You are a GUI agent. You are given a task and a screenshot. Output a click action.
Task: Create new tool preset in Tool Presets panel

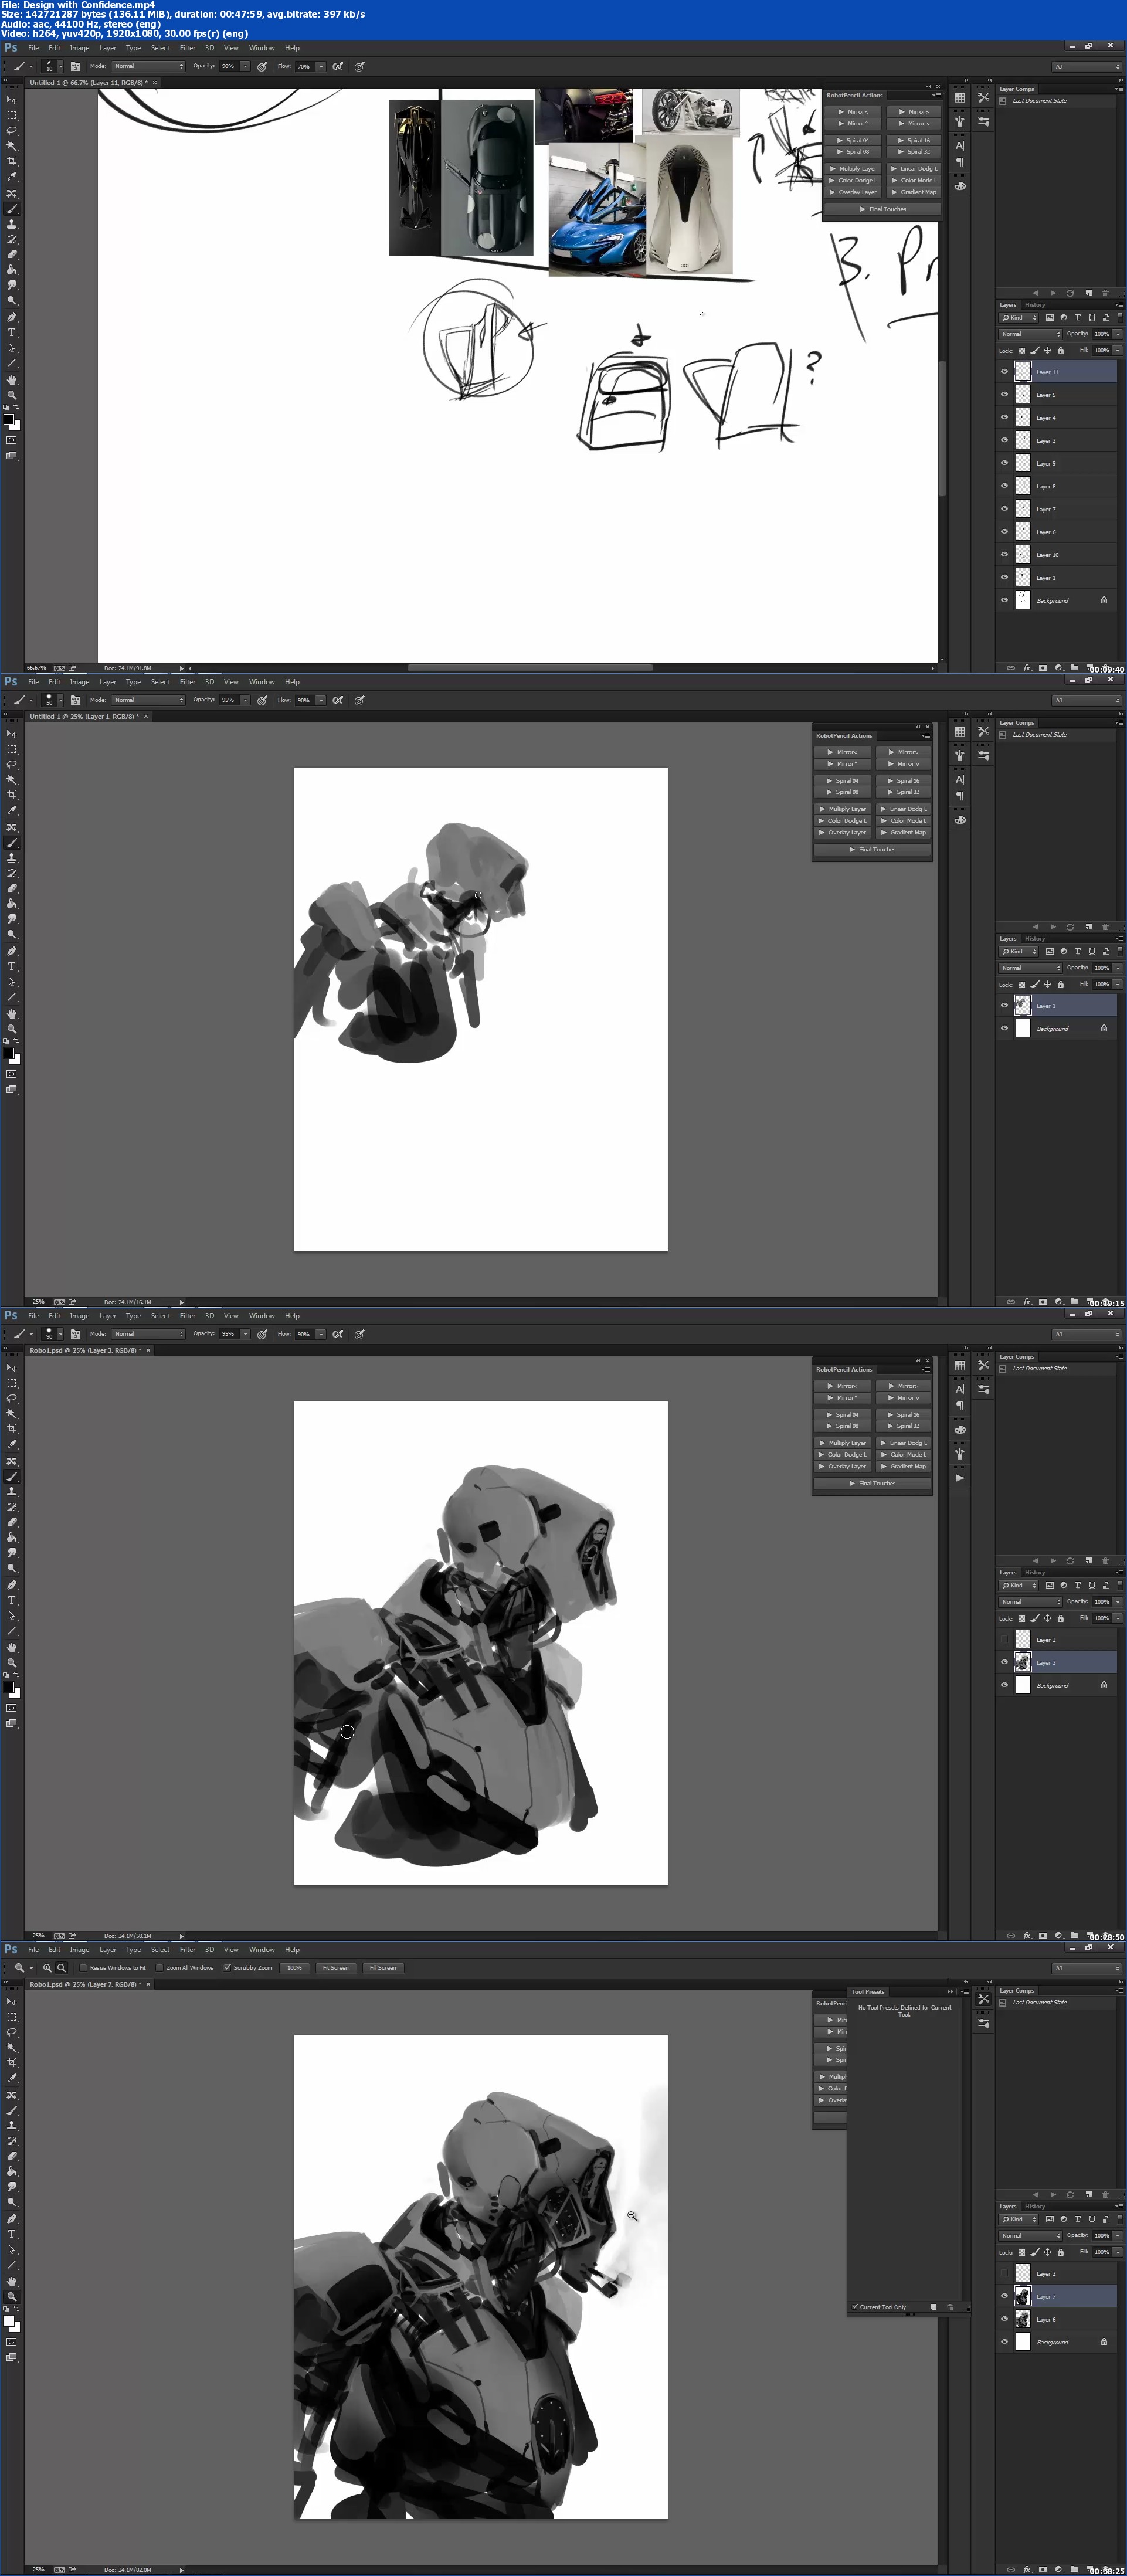point(933,2307)
